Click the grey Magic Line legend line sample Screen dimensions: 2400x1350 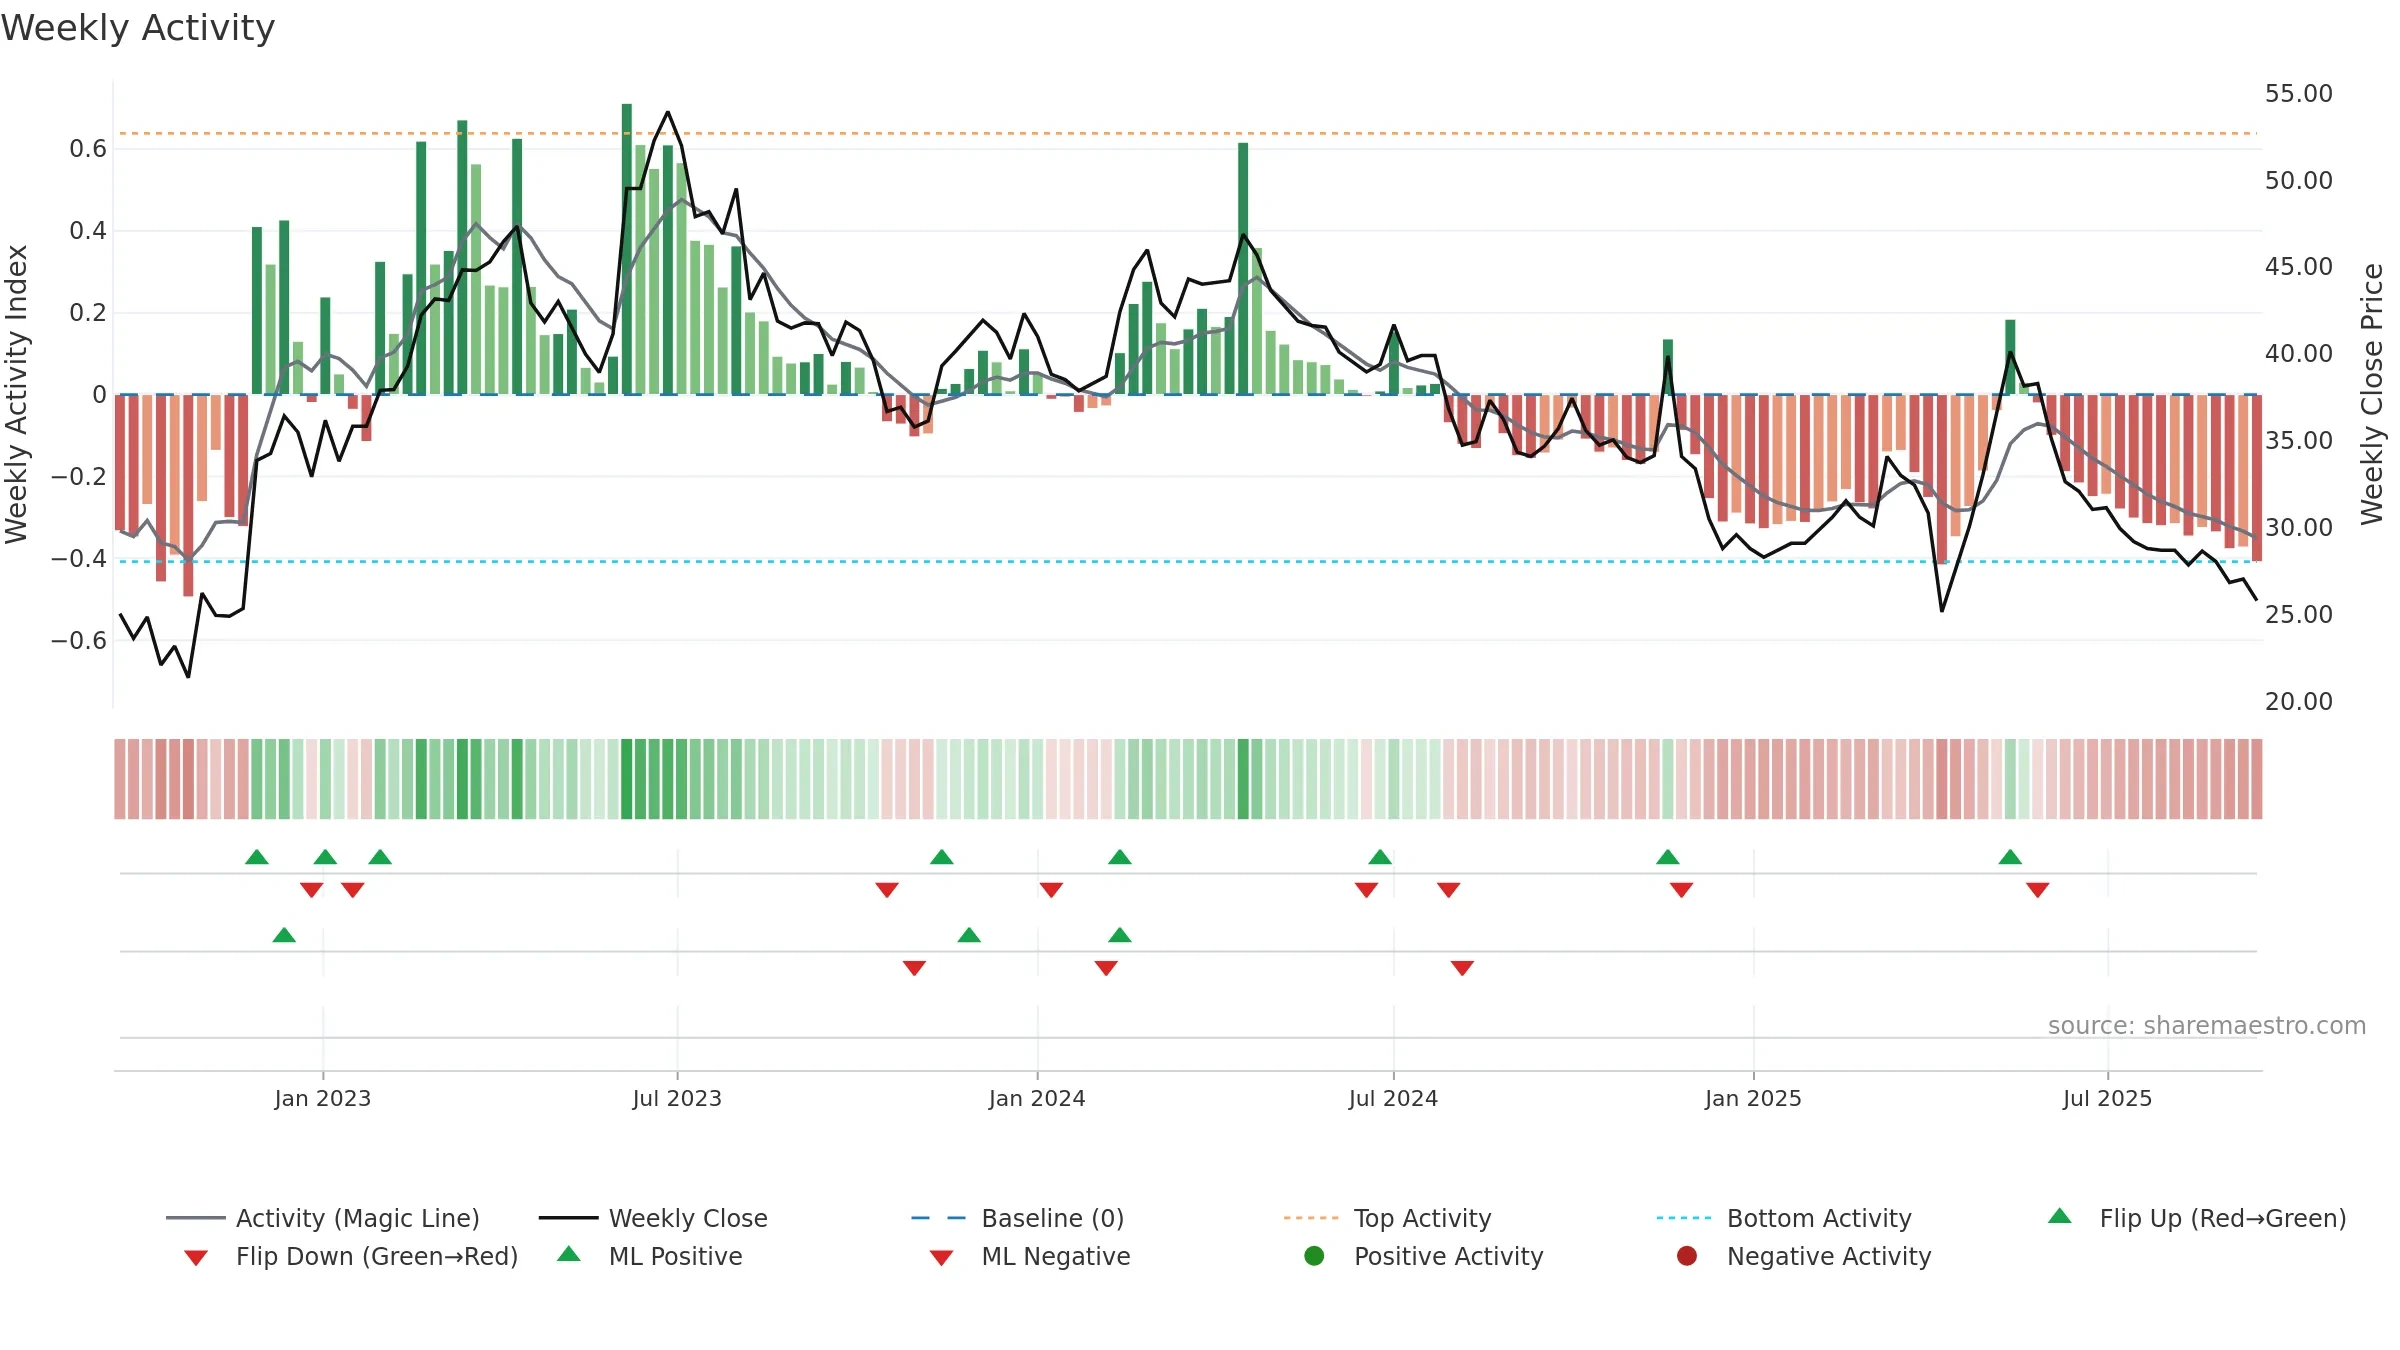click(x=196, y=1218)
